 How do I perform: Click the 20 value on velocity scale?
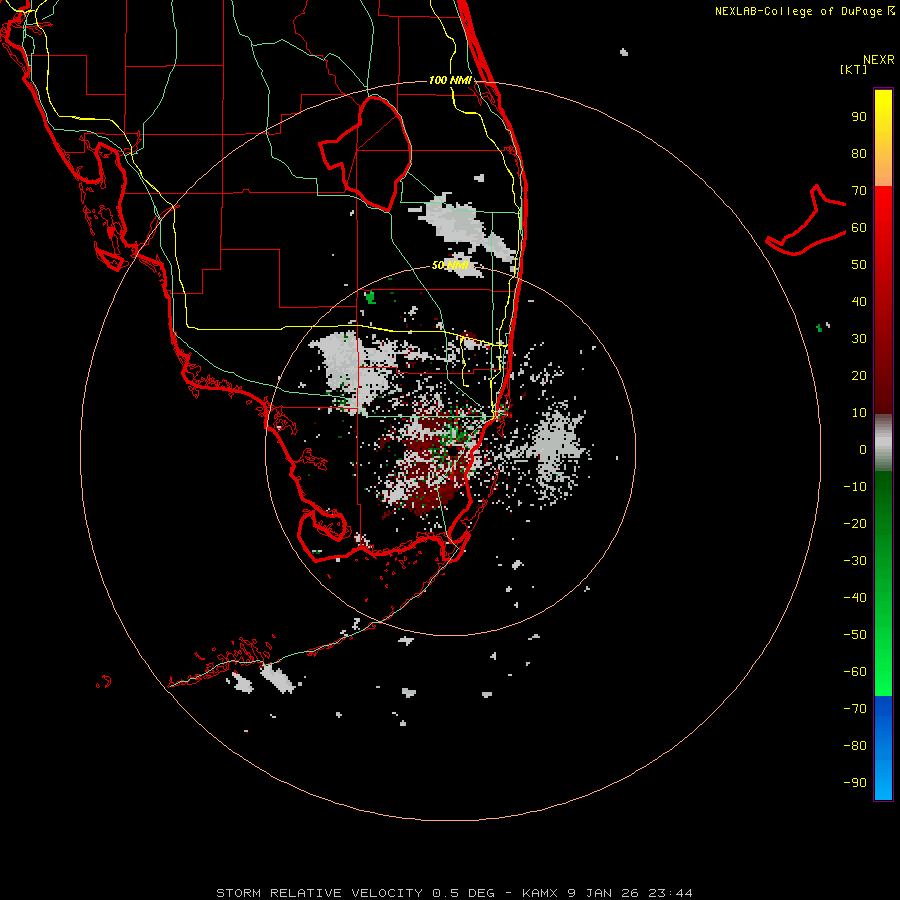click(x=859, y=375)
